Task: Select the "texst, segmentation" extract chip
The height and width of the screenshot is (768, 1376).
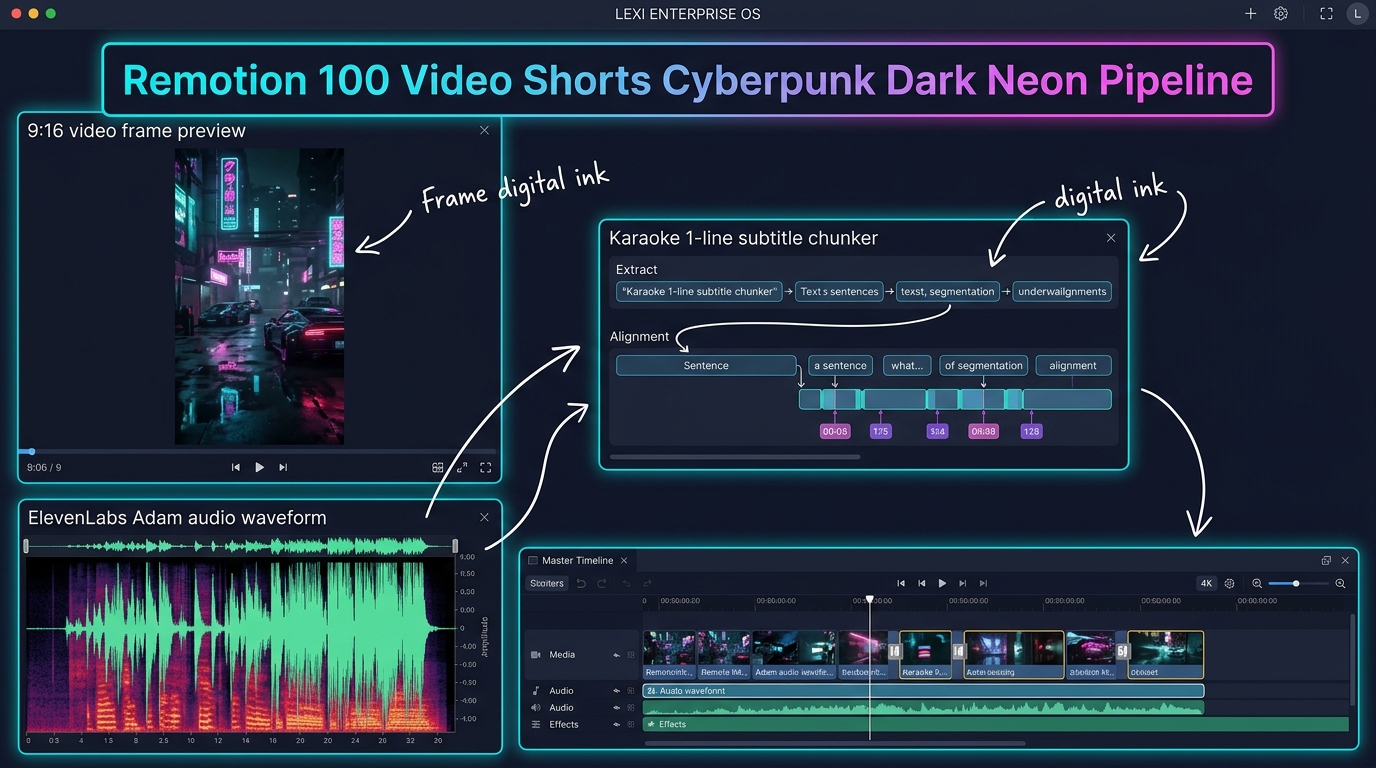Action: pos(948,292)
